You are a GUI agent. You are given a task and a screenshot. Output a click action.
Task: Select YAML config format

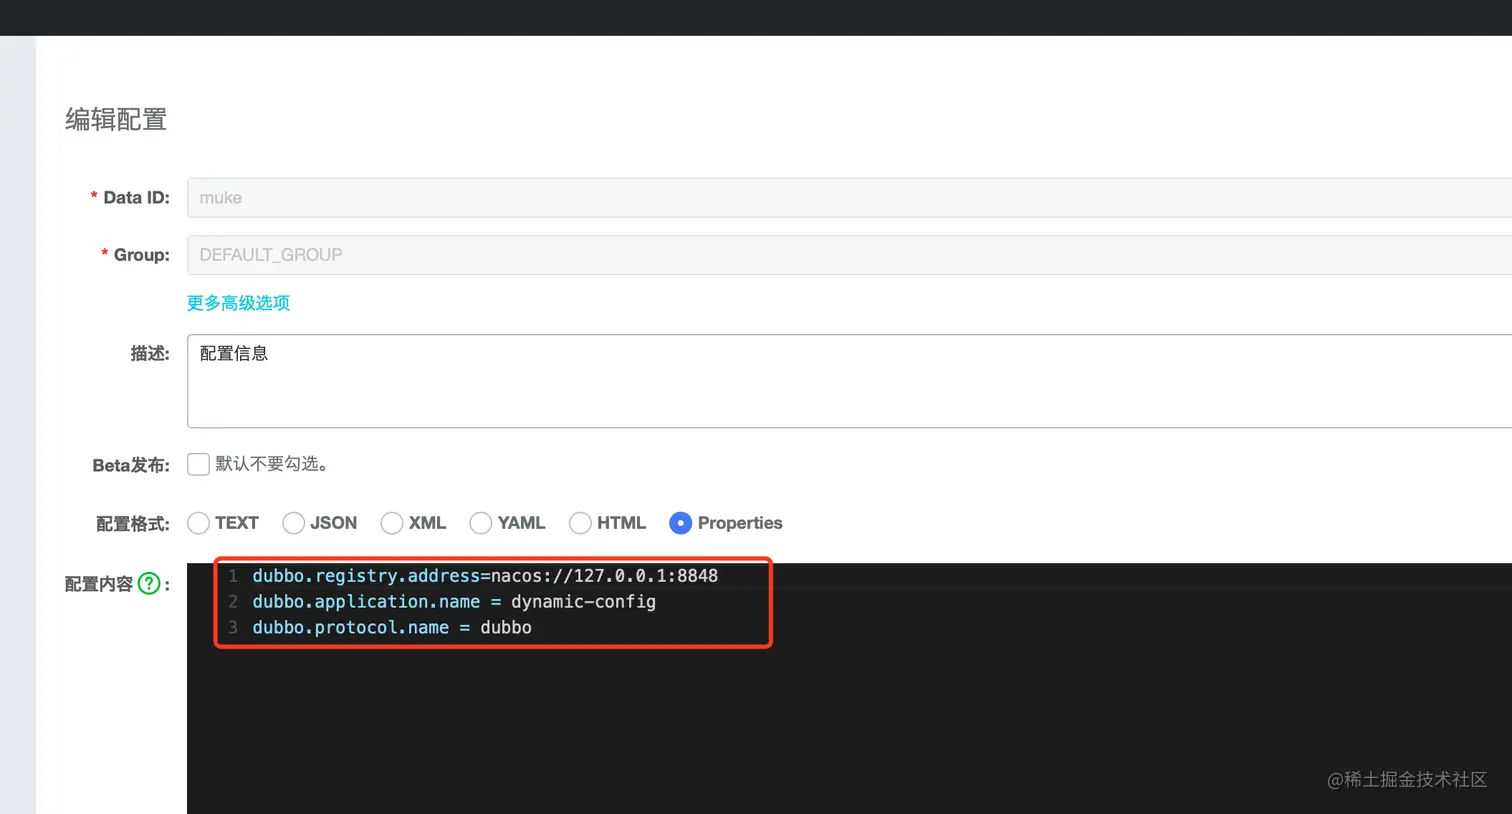[x=480, y=523]
